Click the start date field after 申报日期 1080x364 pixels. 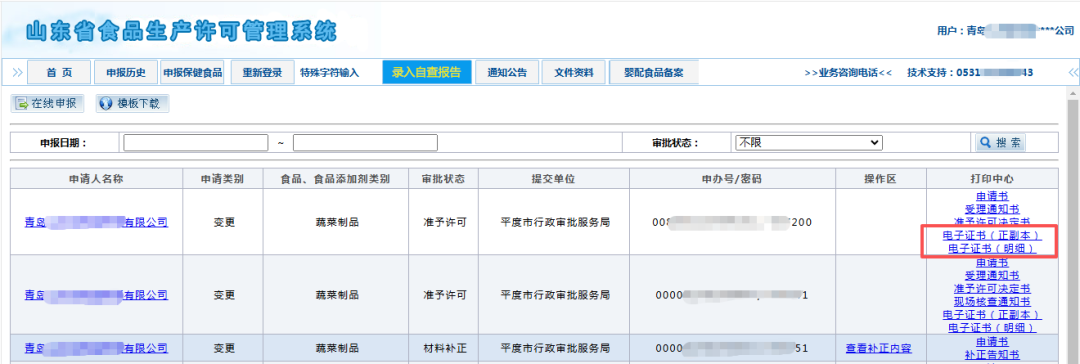coord(196,143)
